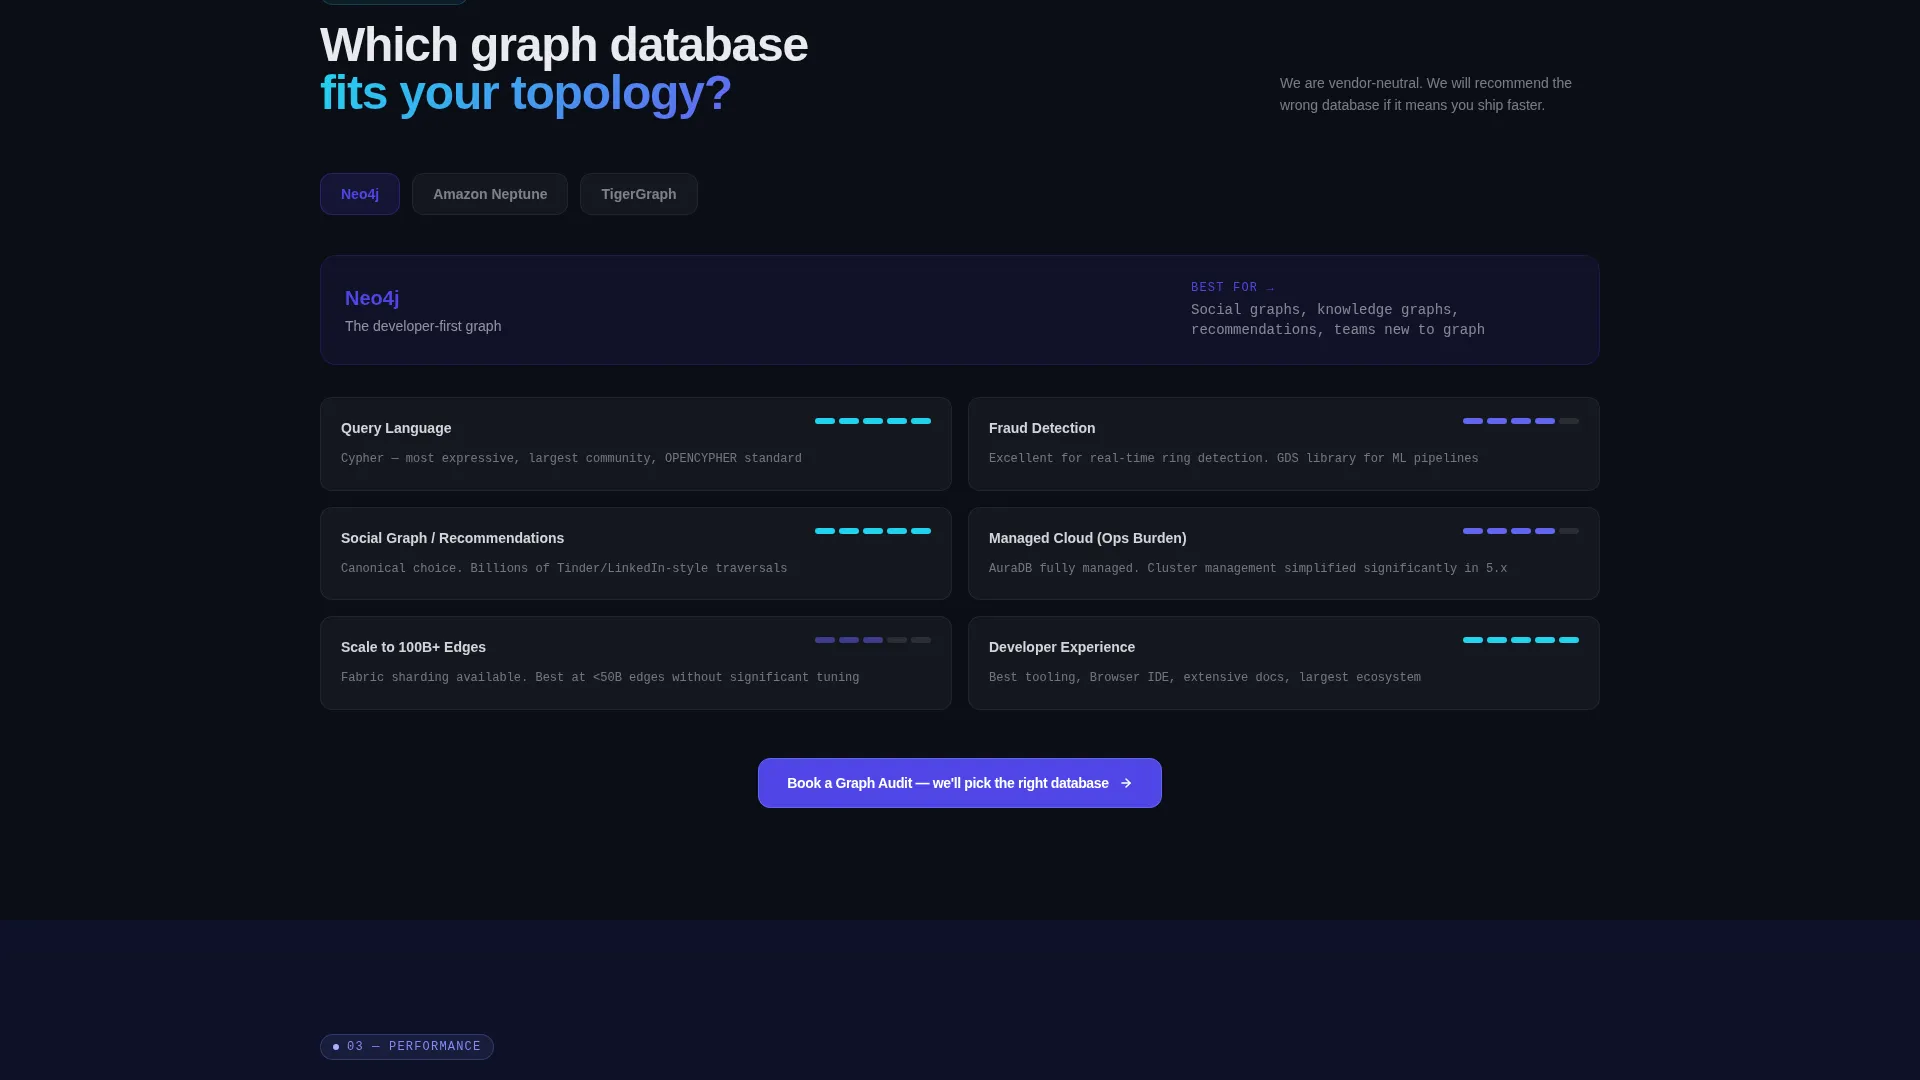Viewport: 1920px width, 1080px height.
Task: Click the 'Social graphs, knowledge graphs' description
Action: tap(1338, 320)
